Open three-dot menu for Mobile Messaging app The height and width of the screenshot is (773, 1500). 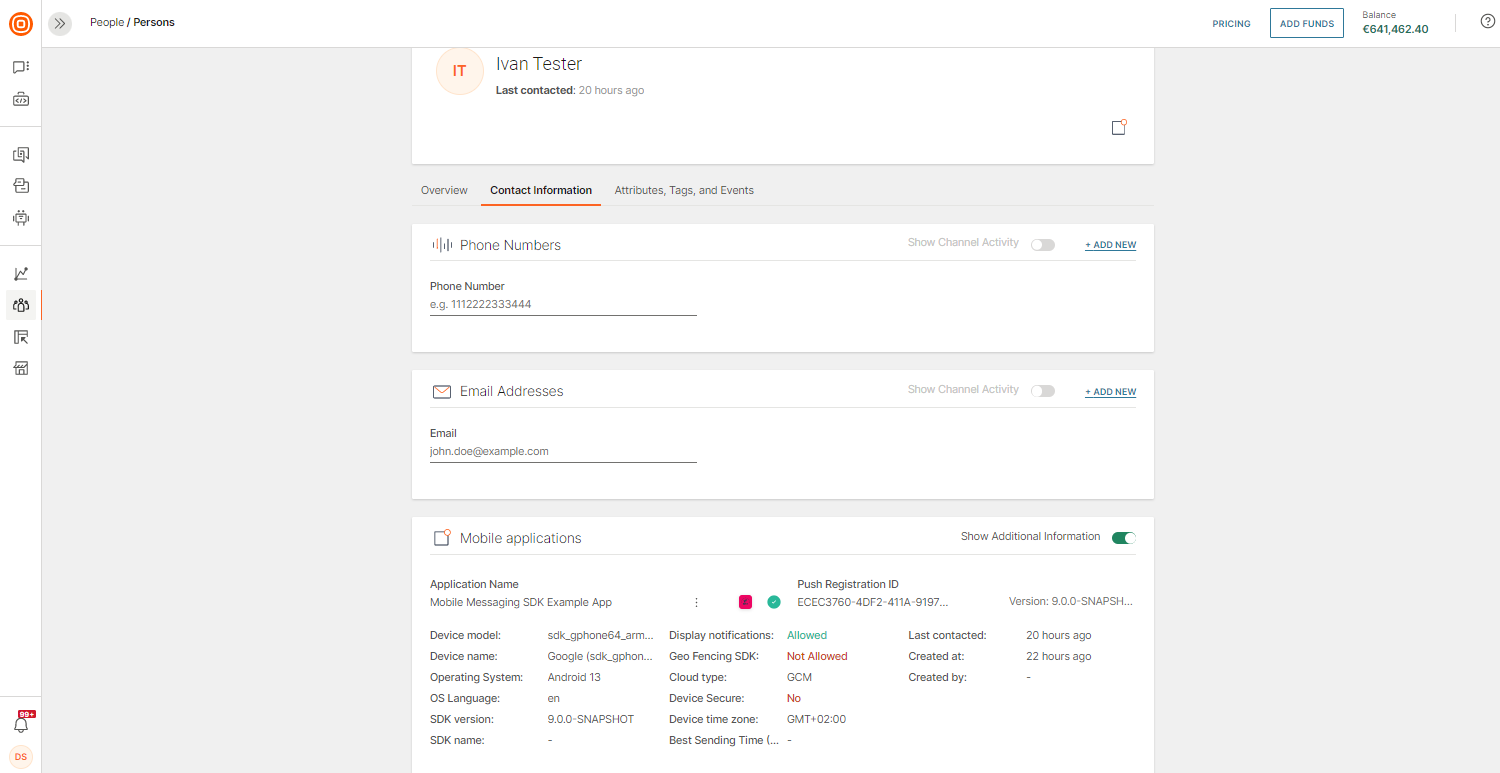(696, 602)
